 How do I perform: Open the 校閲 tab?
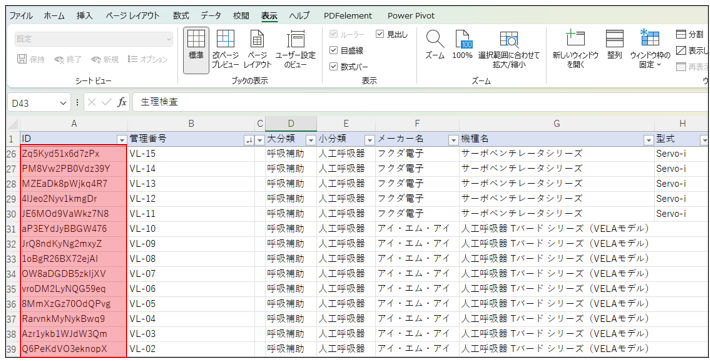pyautogui.click(x=241, y=16)
